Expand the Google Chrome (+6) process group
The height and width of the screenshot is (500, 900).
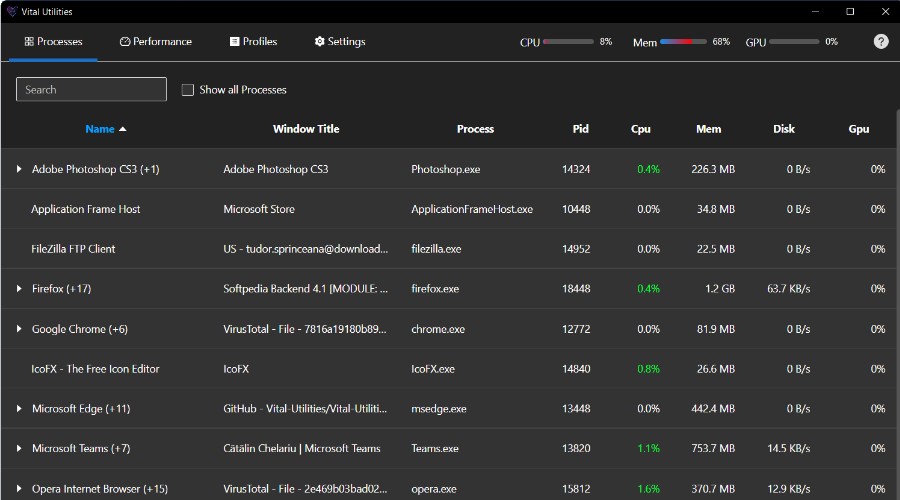click(x=19, y=328)
